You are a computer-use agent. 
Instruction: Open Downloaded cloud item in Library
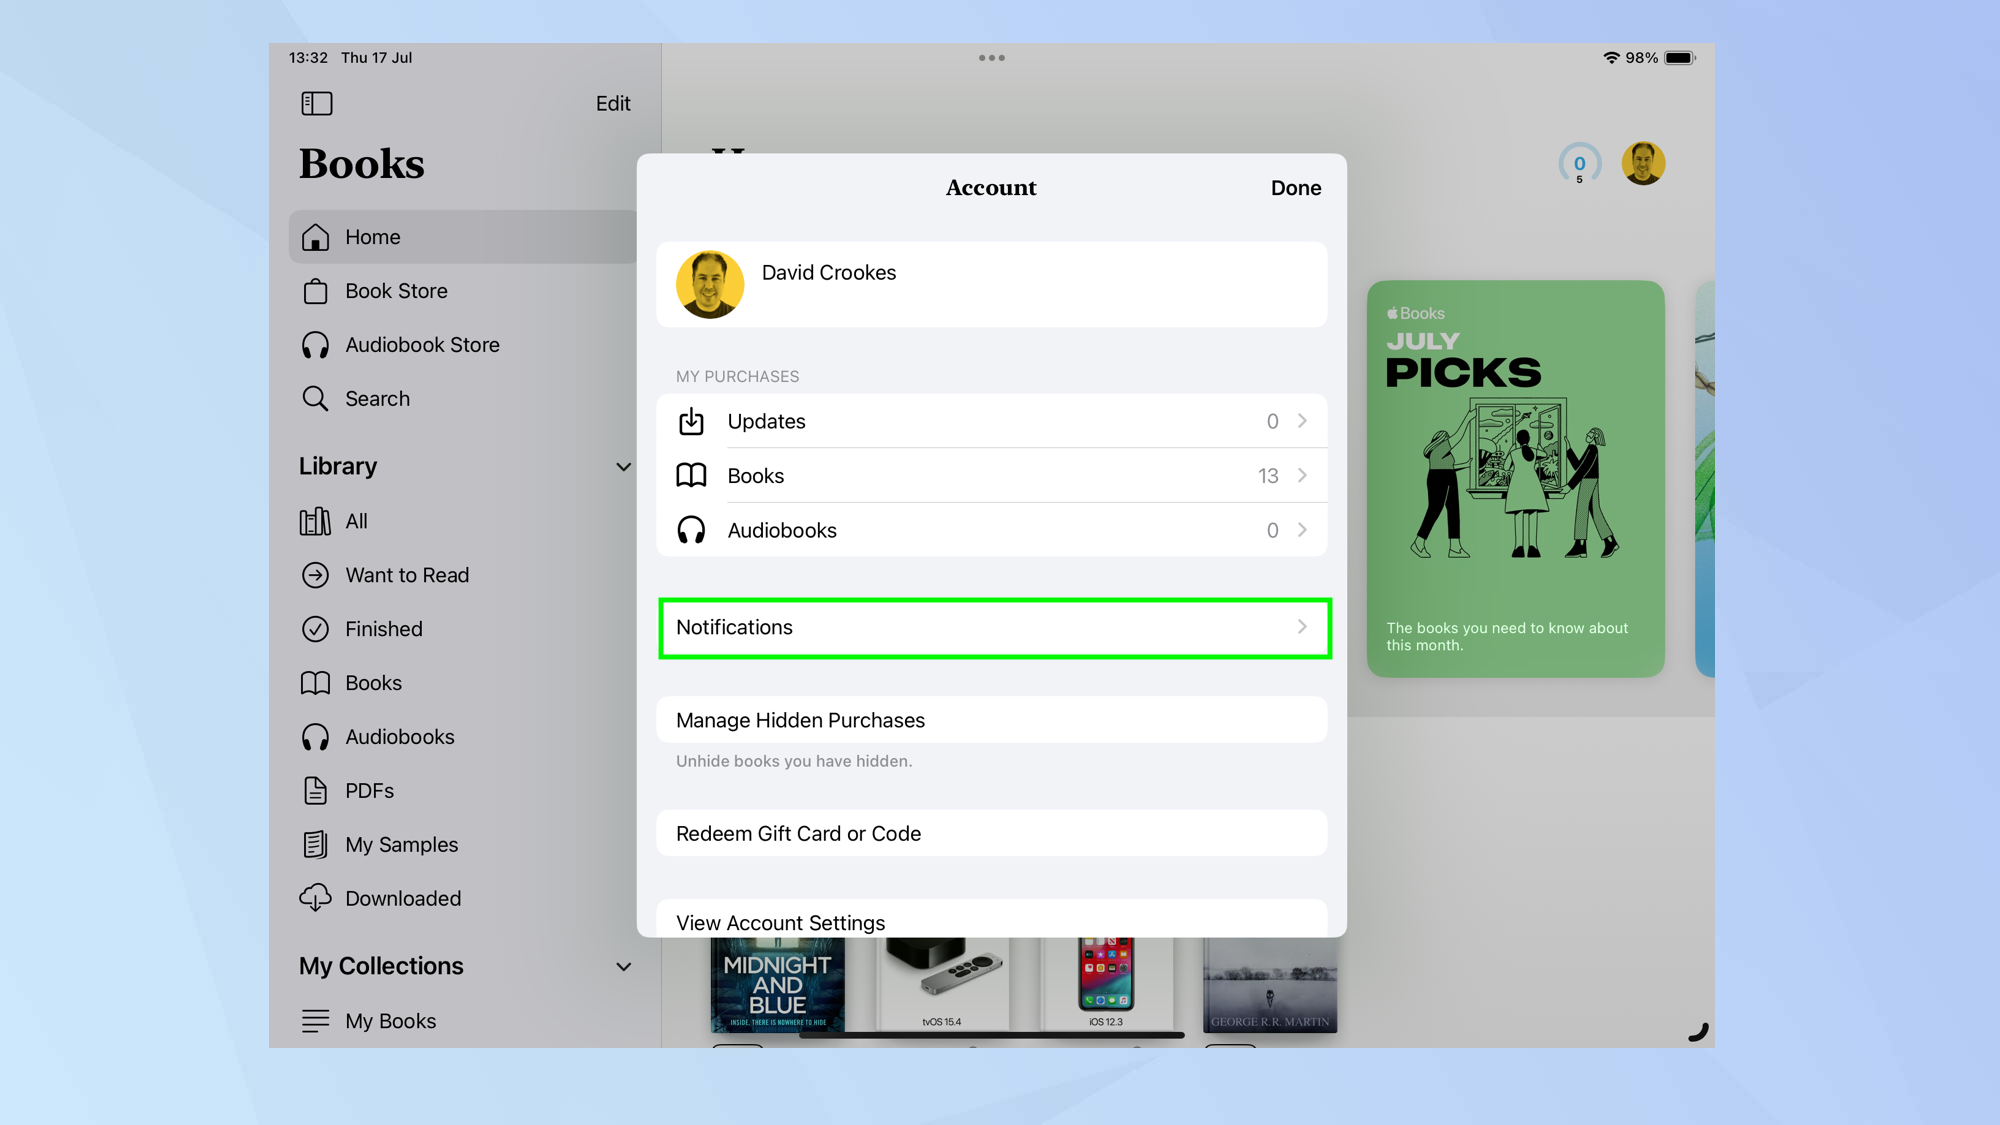pyautogui.click(x=402, y=898)
